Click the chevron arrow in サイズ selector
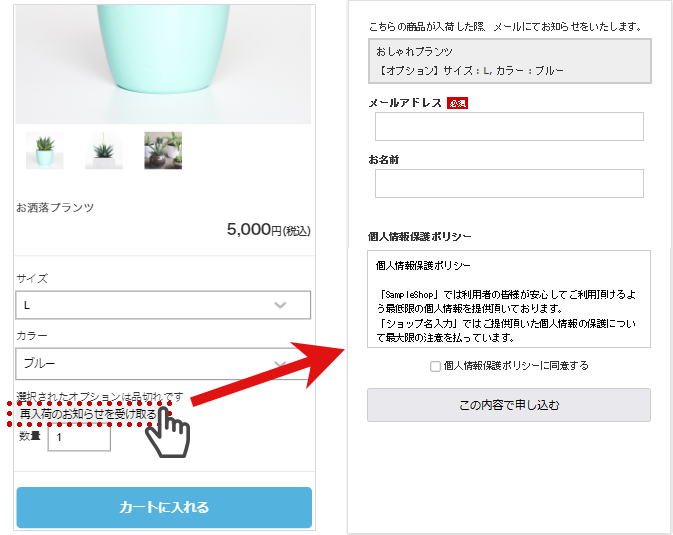Viewport: 673px width, 535px height. click(280, 305)
